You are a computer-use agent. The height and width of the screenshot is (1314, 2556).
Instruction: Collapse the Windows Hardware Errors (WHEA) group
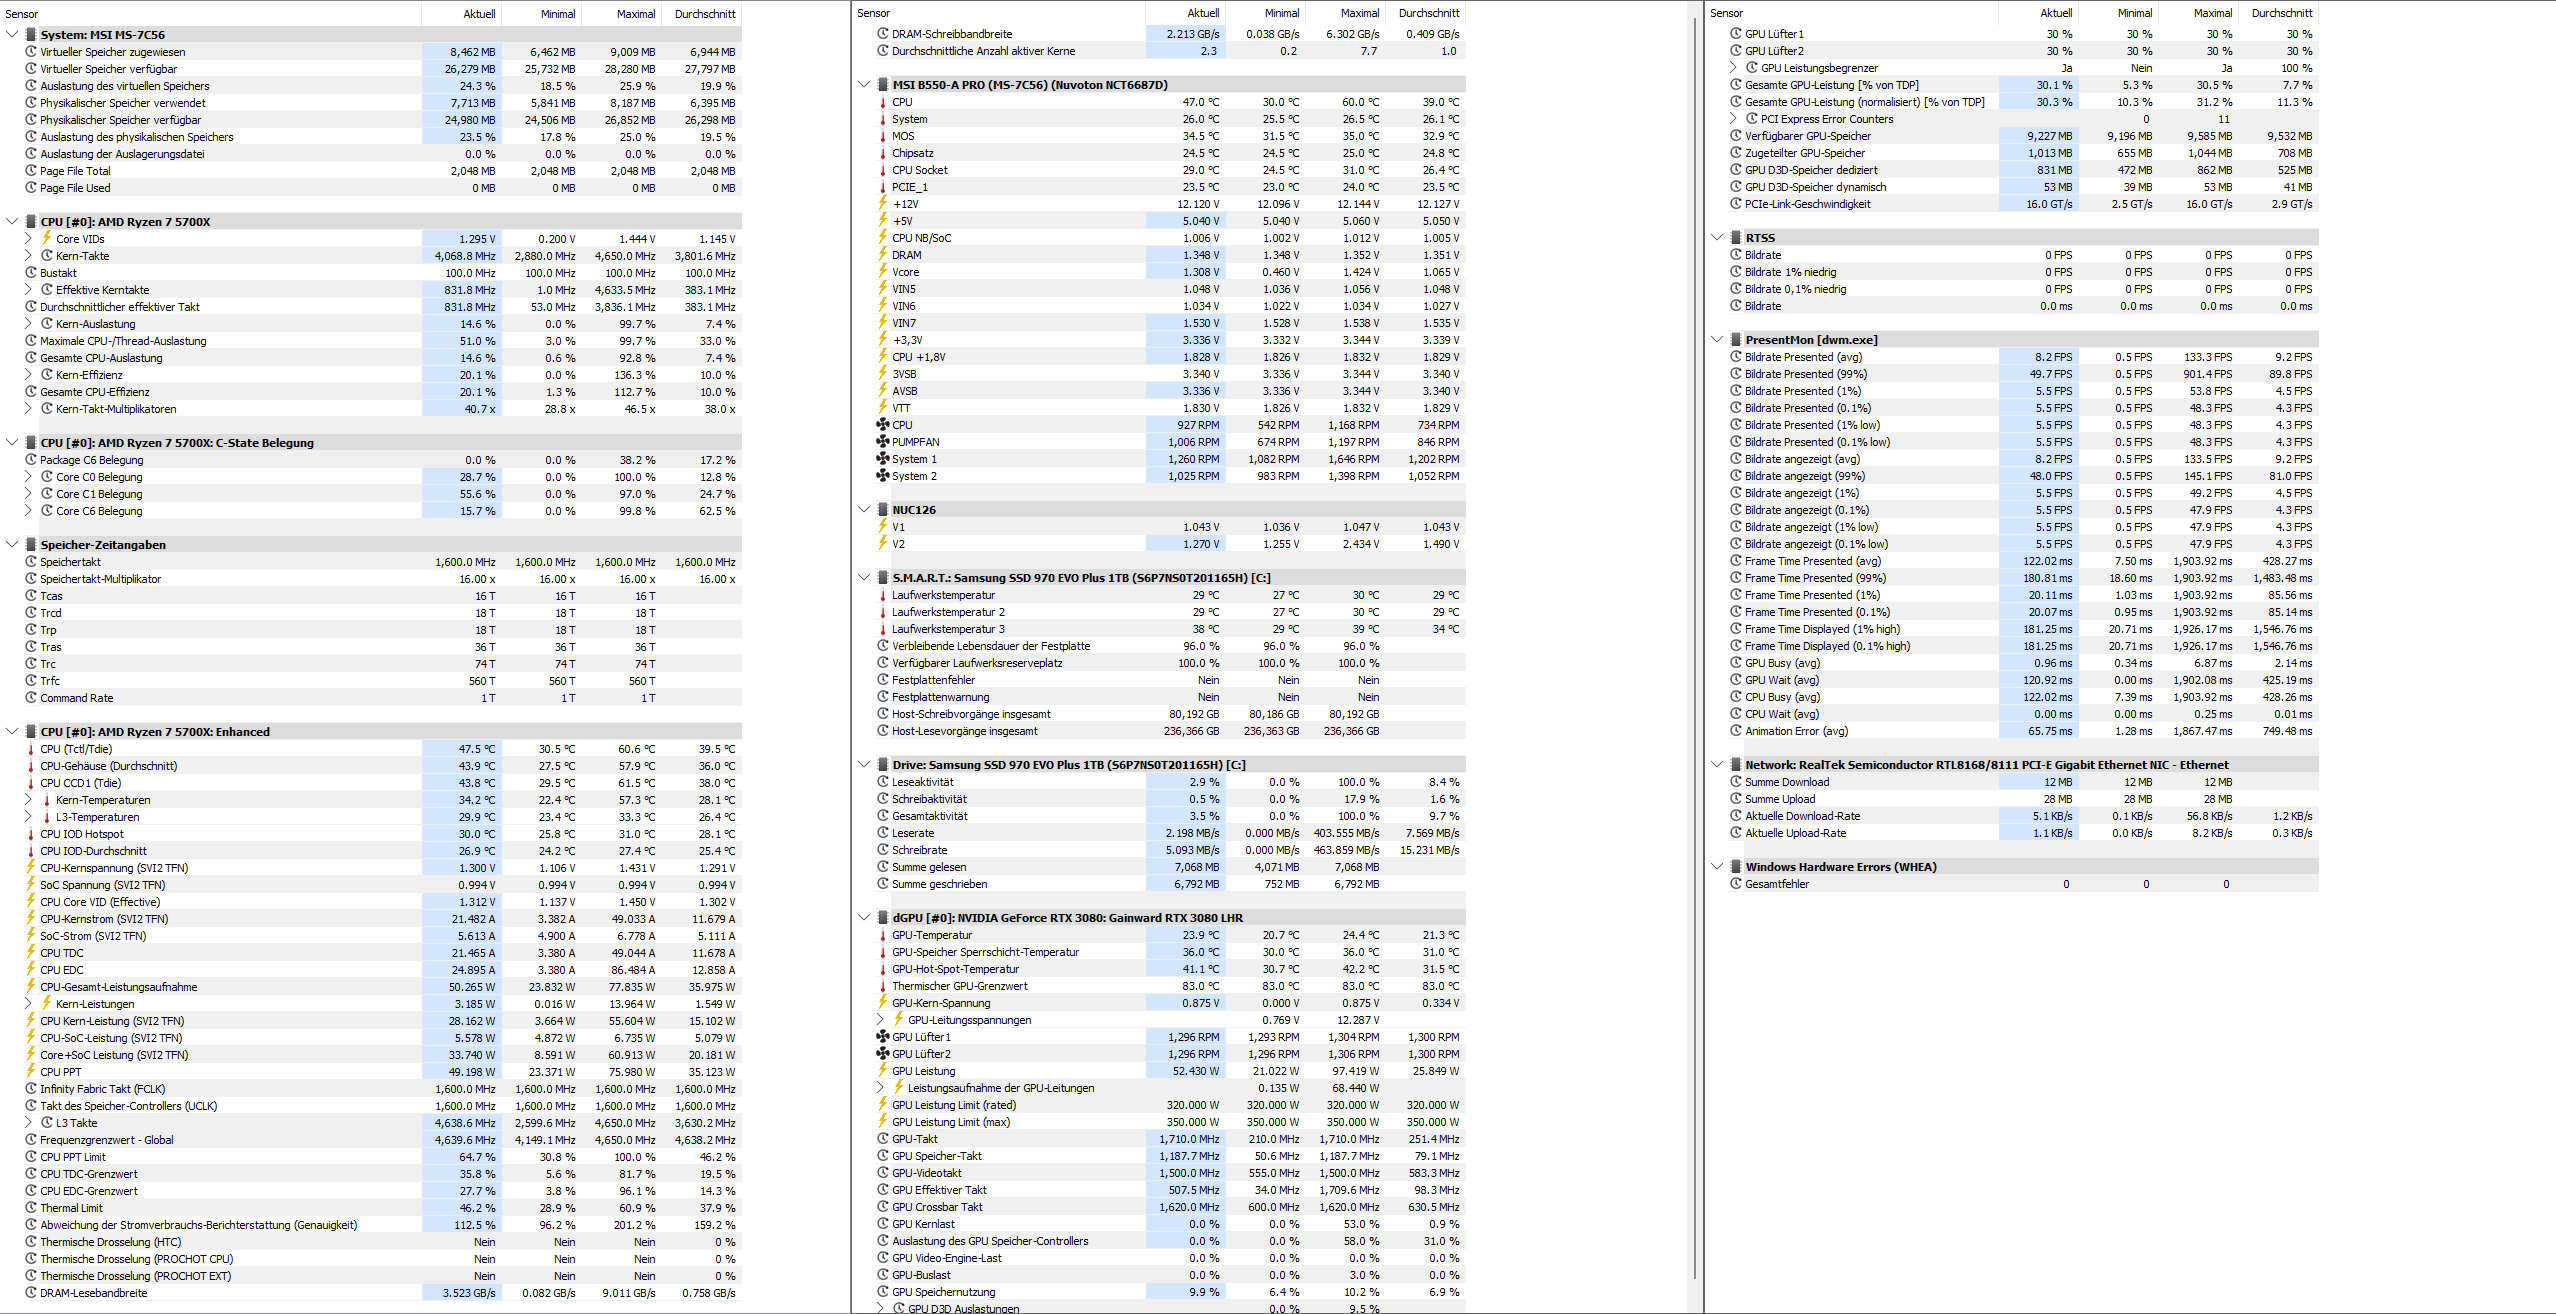1717,867
